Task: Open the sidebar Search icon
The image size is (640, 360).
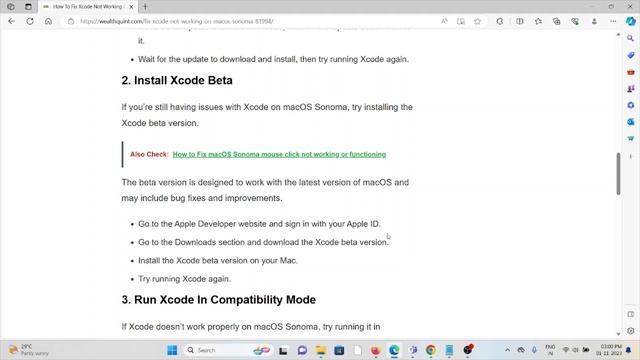Action: click(x=631, y=38)
